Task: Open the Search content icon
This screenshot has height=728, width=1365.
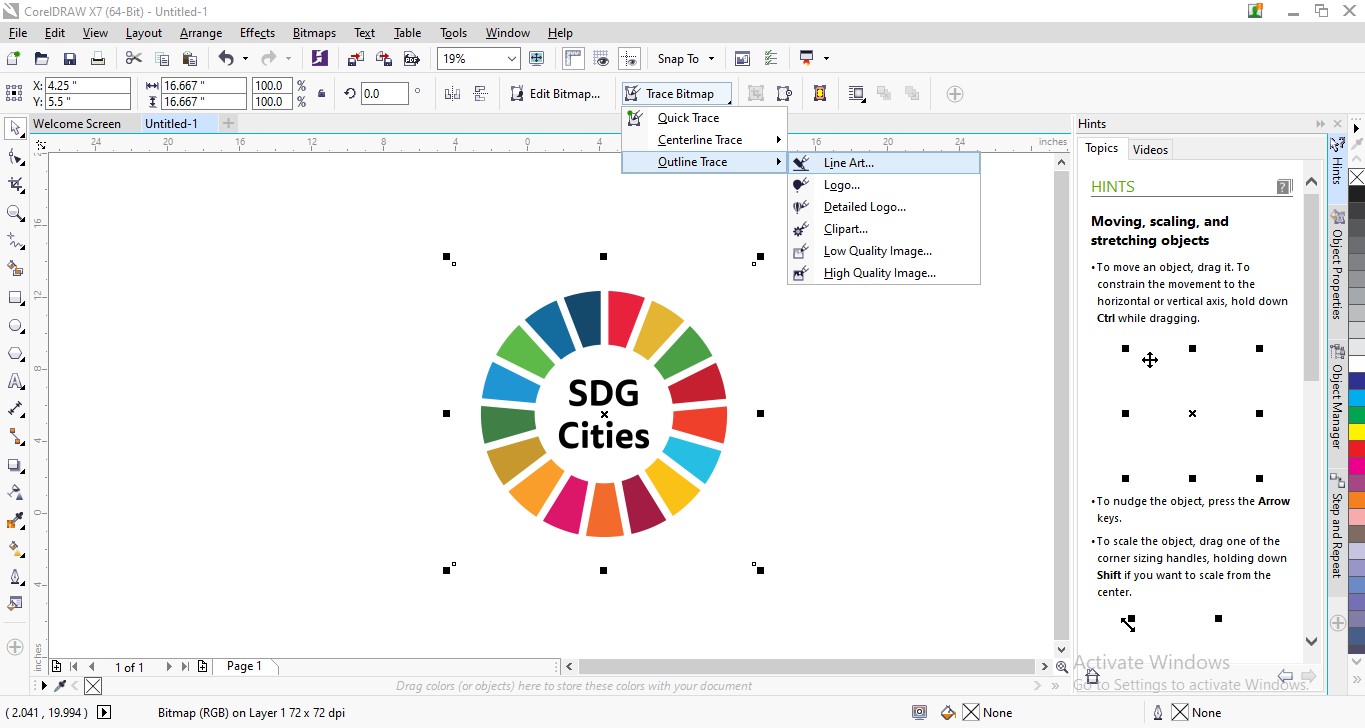Action: pyautogui.click(x=319, y=59)
